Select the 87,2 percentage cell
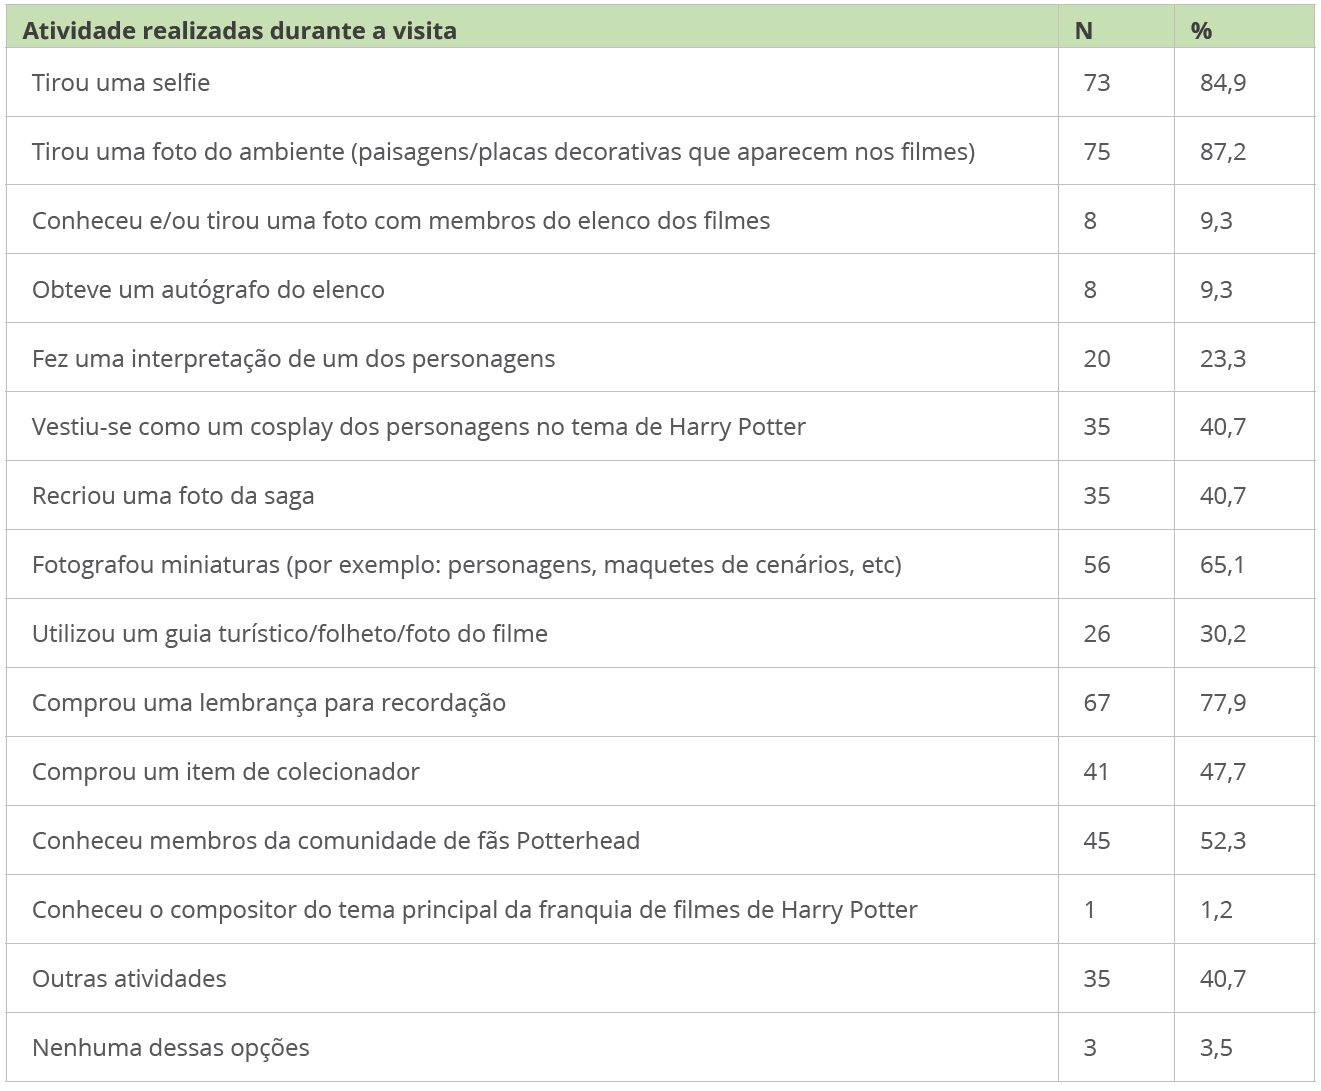This screenshot has height=1091, width=1321. coord(1223,152)
